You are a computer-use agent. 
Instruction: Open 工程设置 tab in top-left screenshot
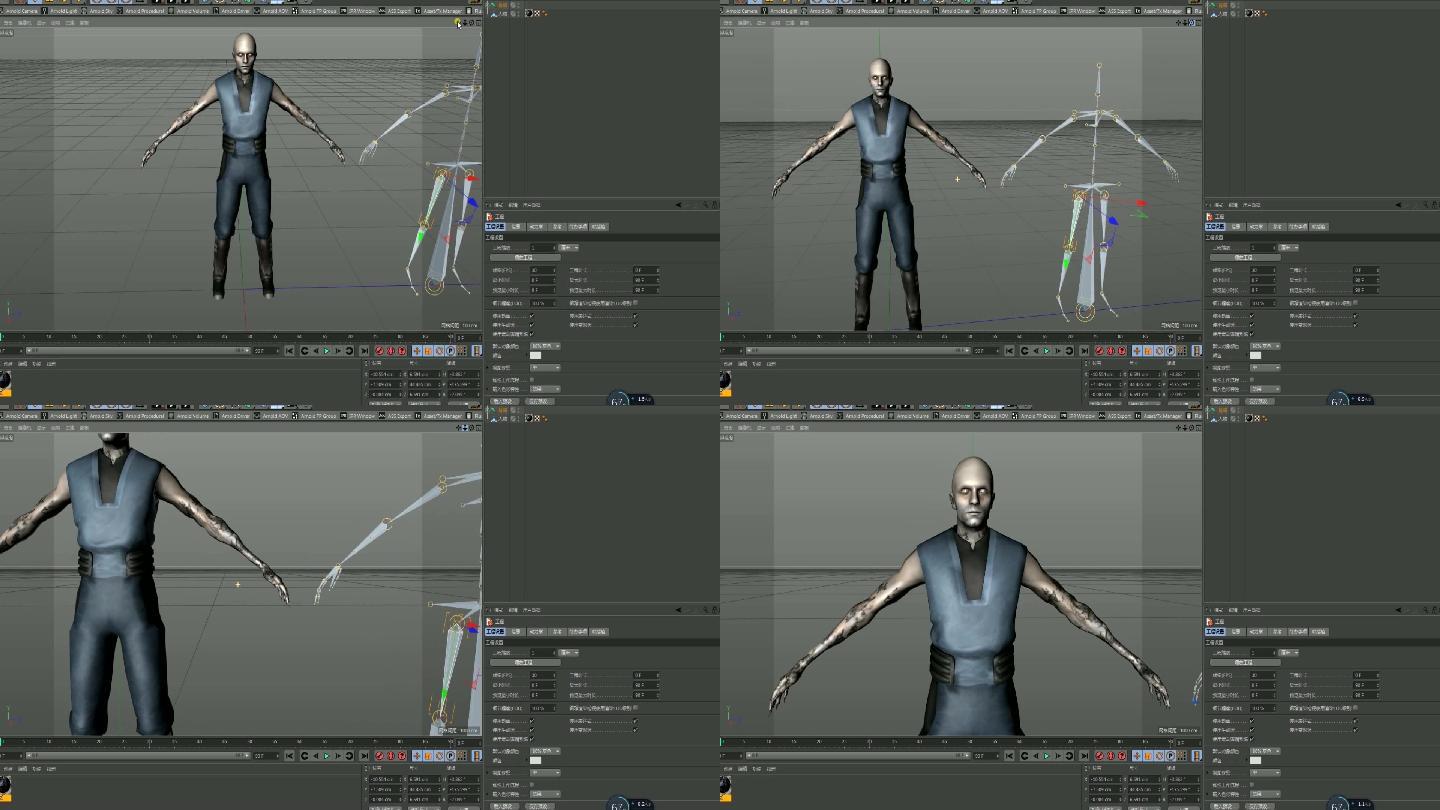[x=495, y=227]
